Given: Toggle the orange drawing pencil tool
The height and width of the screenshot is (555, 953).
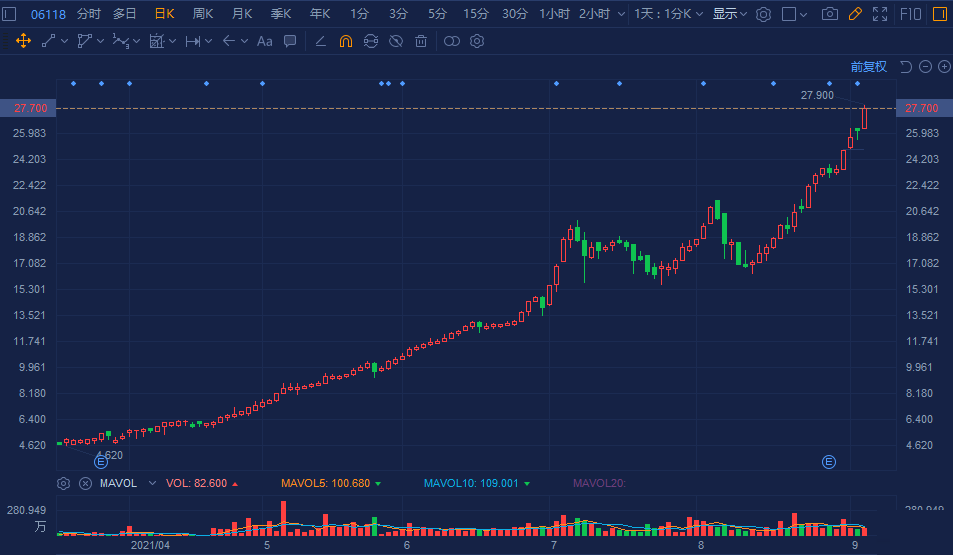Looking at the screenshot, I should pyautogui.click(x=855, y=14).
